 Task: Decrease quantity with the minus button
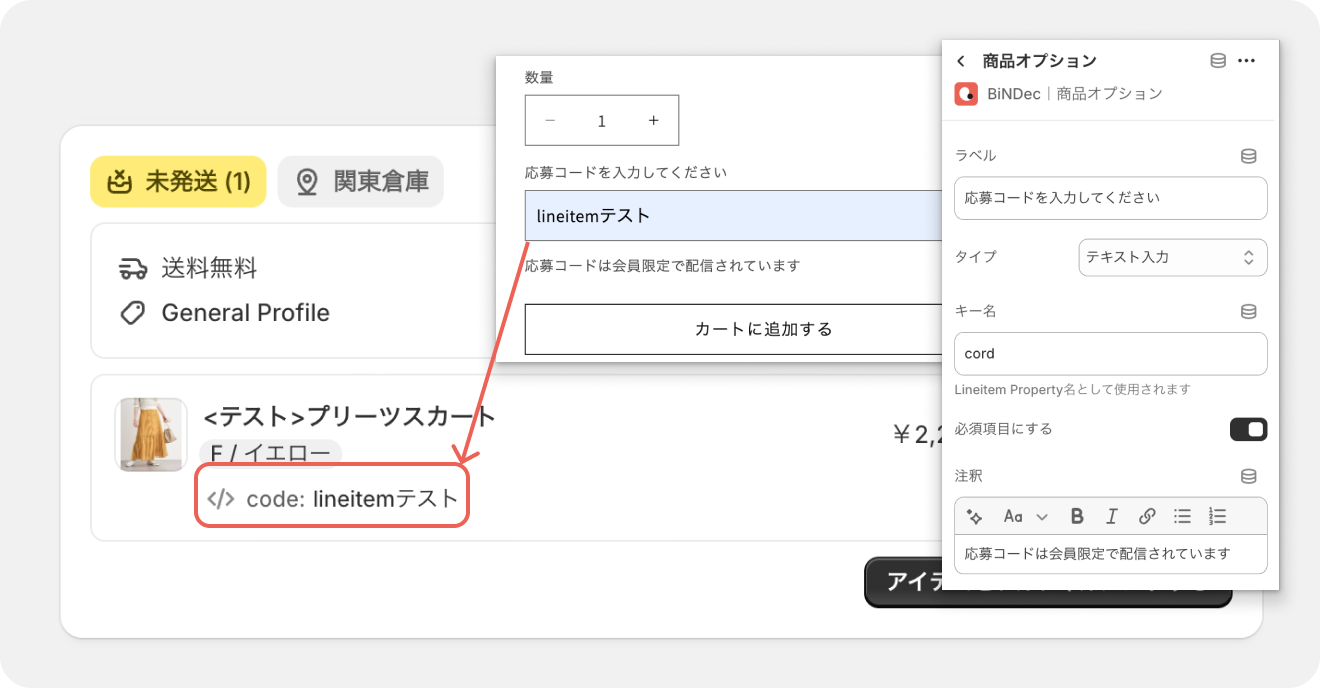[550, 121]
